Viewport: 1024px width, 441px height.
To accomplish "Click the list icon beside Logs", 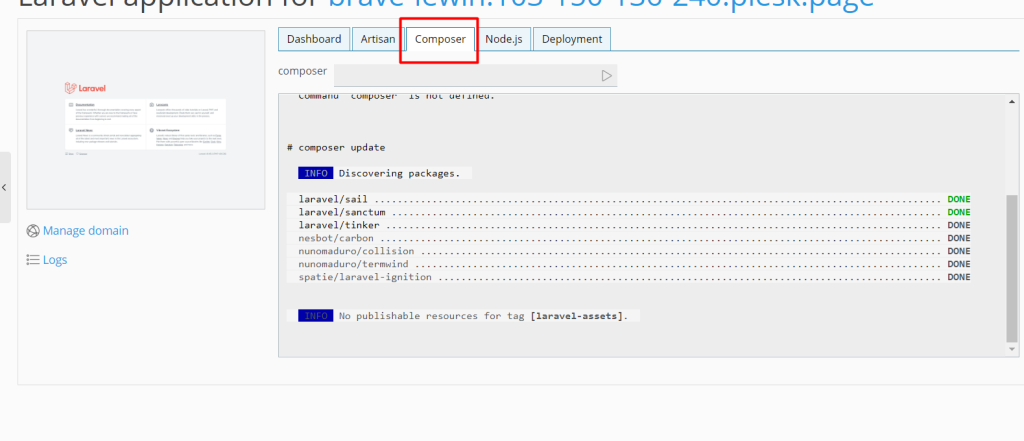I will coord(33,260).
